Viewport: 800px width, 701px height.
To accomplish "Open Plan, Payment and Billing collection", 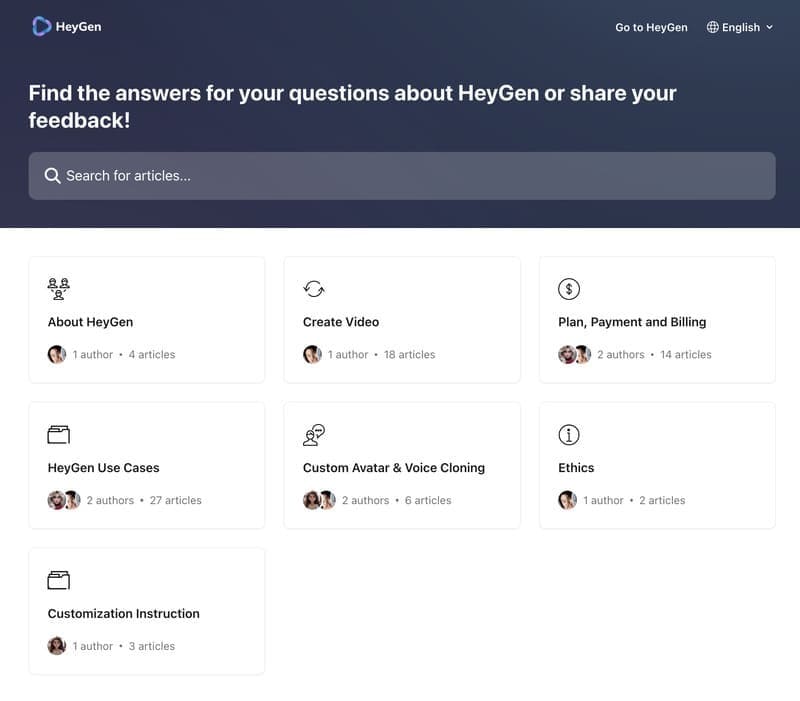I will coord(657,320).
